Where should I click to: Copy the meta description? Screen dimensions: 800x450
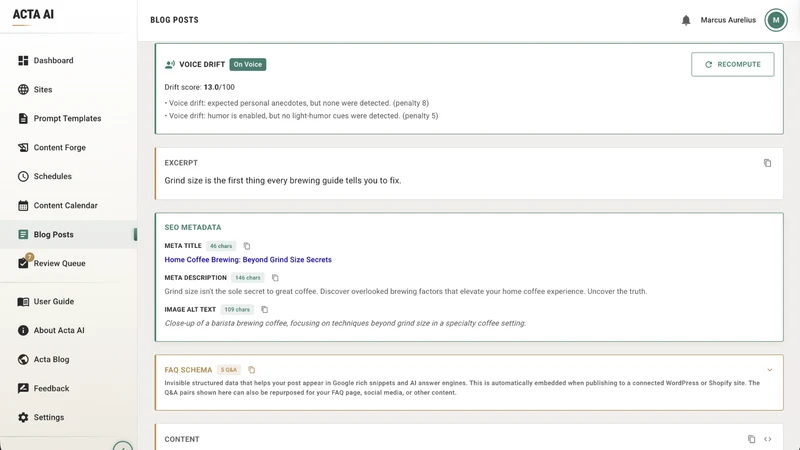coord(275,278)
